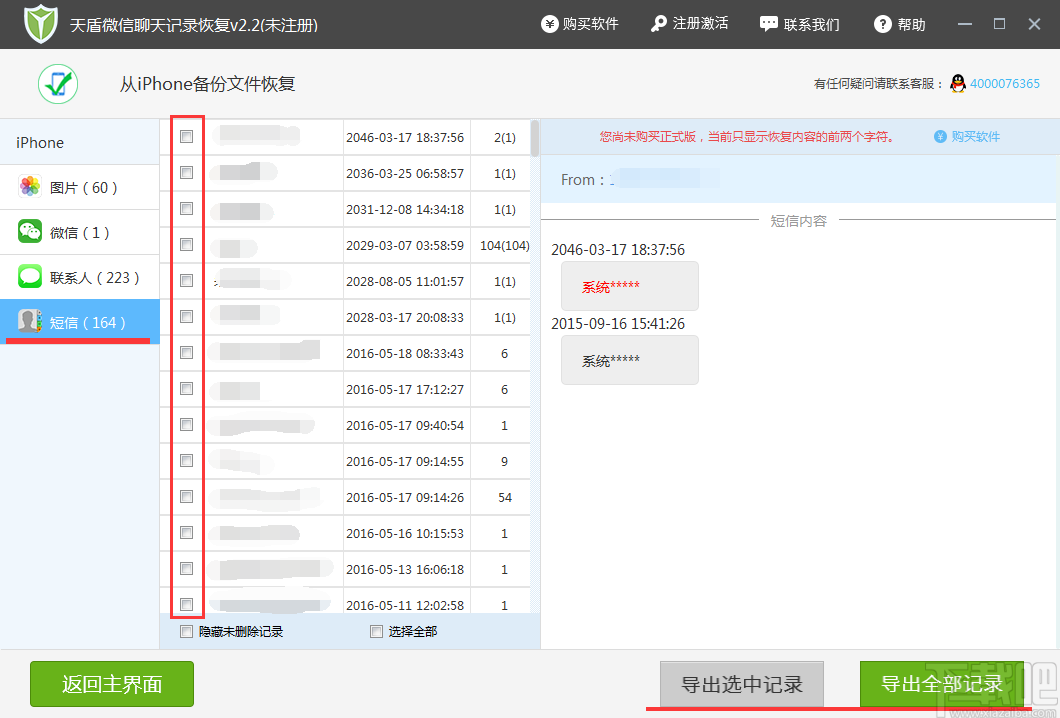The image size is (1060, 718).
Task: Select count cell 54
Action: (504, 498)
